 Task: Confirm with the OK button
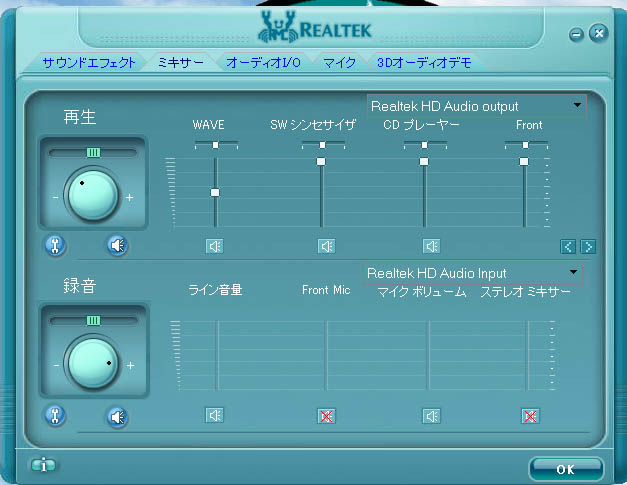566,469
